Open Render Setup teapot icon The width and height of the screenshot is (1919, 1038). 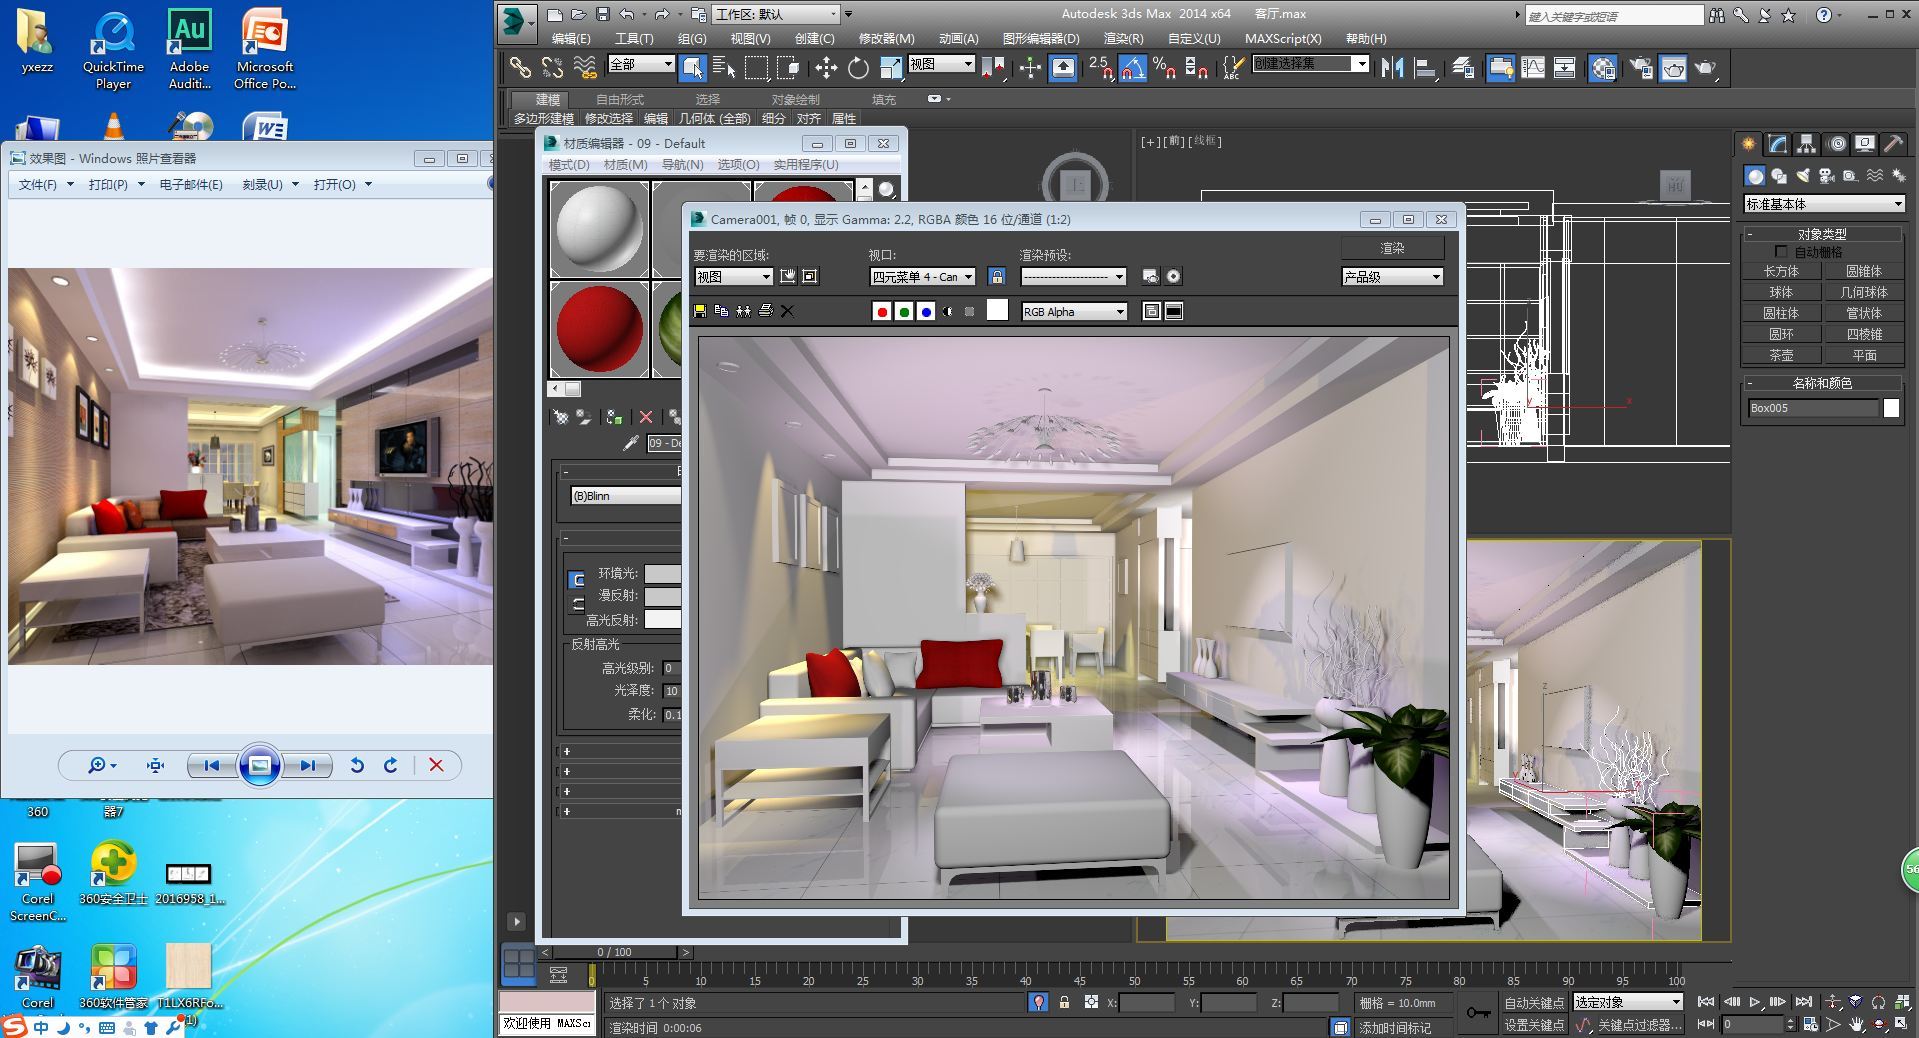(1641, 68)
